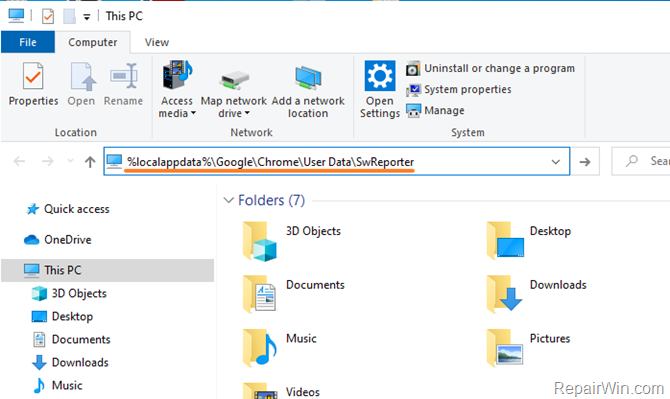The height and width of the screenshot is (399, 670).
Task: Open Customize Quick Access Toolbar dropdown
Action: (x=87, y=17)
